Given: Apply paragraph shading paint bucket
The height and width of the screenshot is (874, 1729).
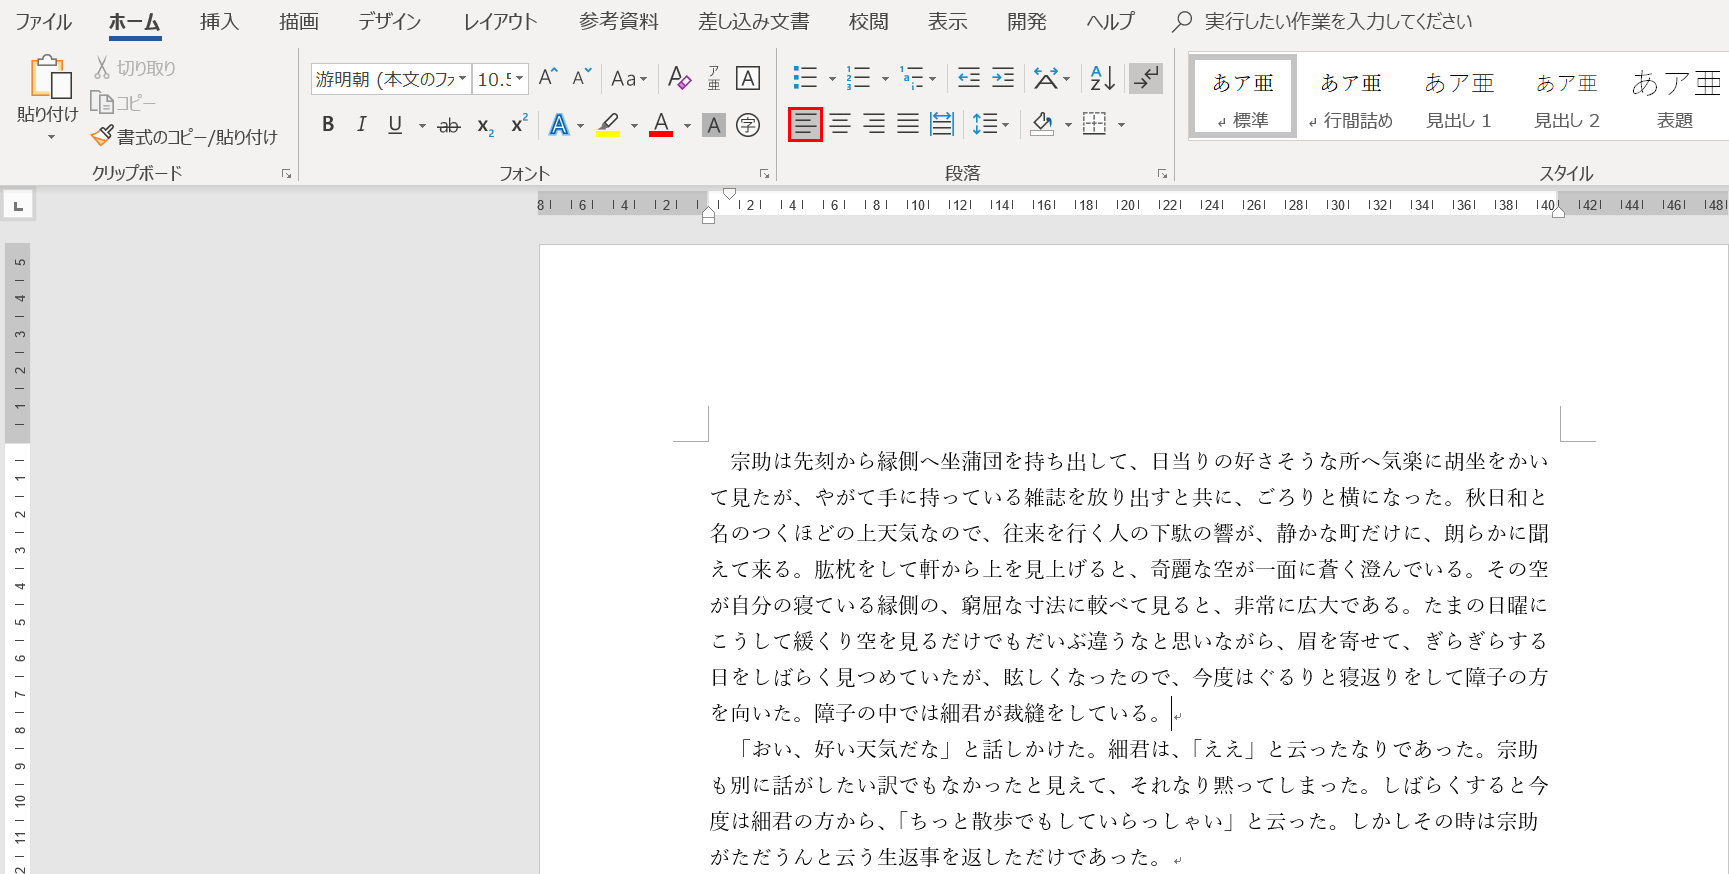Looking at the screenshot, I should (1042, 124).
